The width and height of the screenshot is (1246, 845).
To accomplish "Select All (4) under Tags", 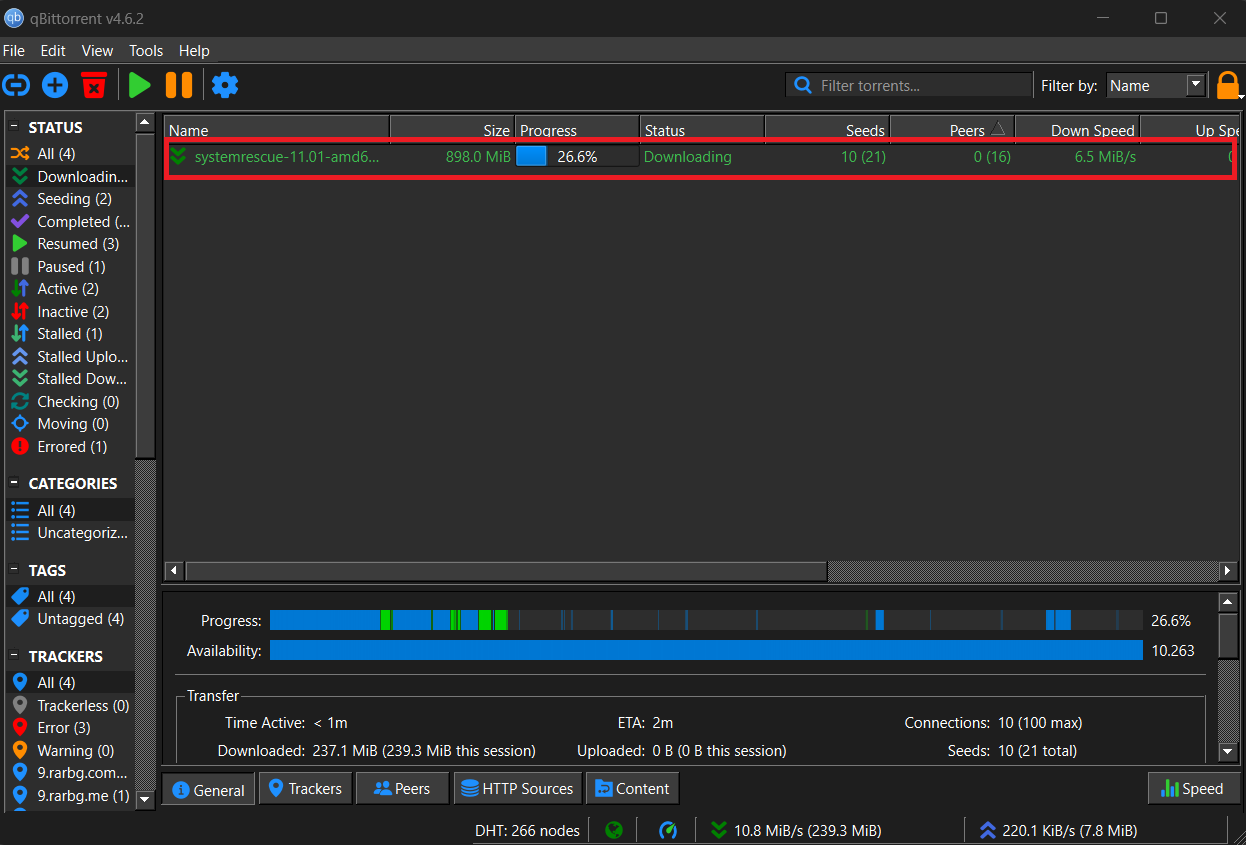I will tap(70, 596).
